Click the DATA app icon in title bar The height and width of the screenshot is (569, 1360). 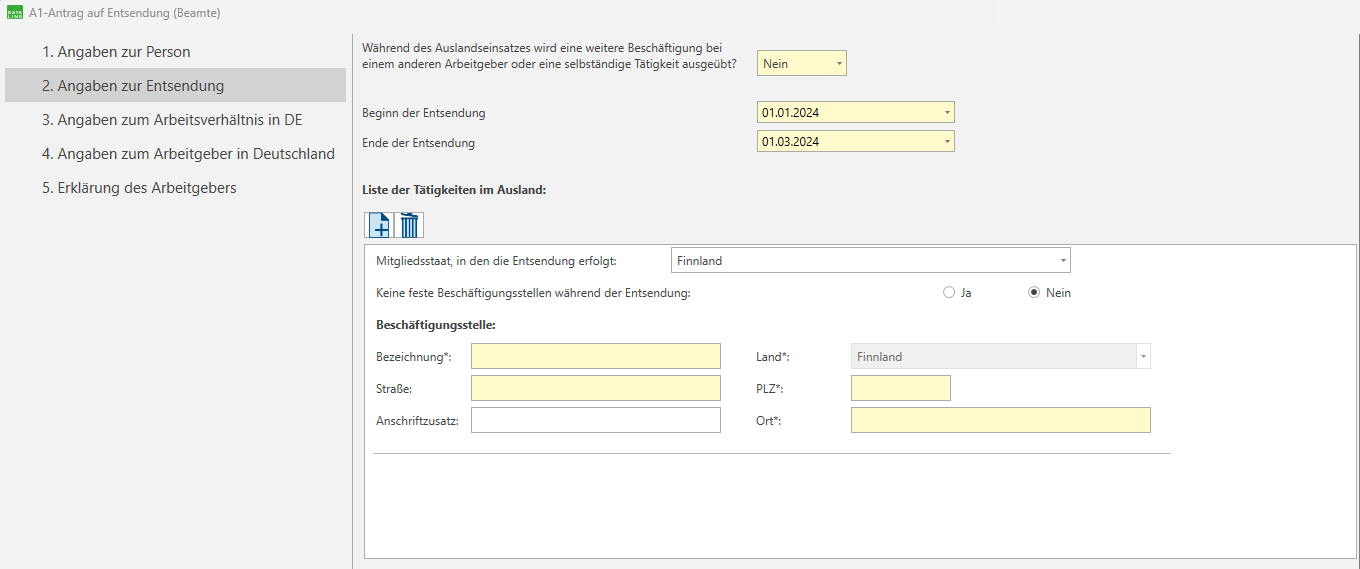coord(14,13)
